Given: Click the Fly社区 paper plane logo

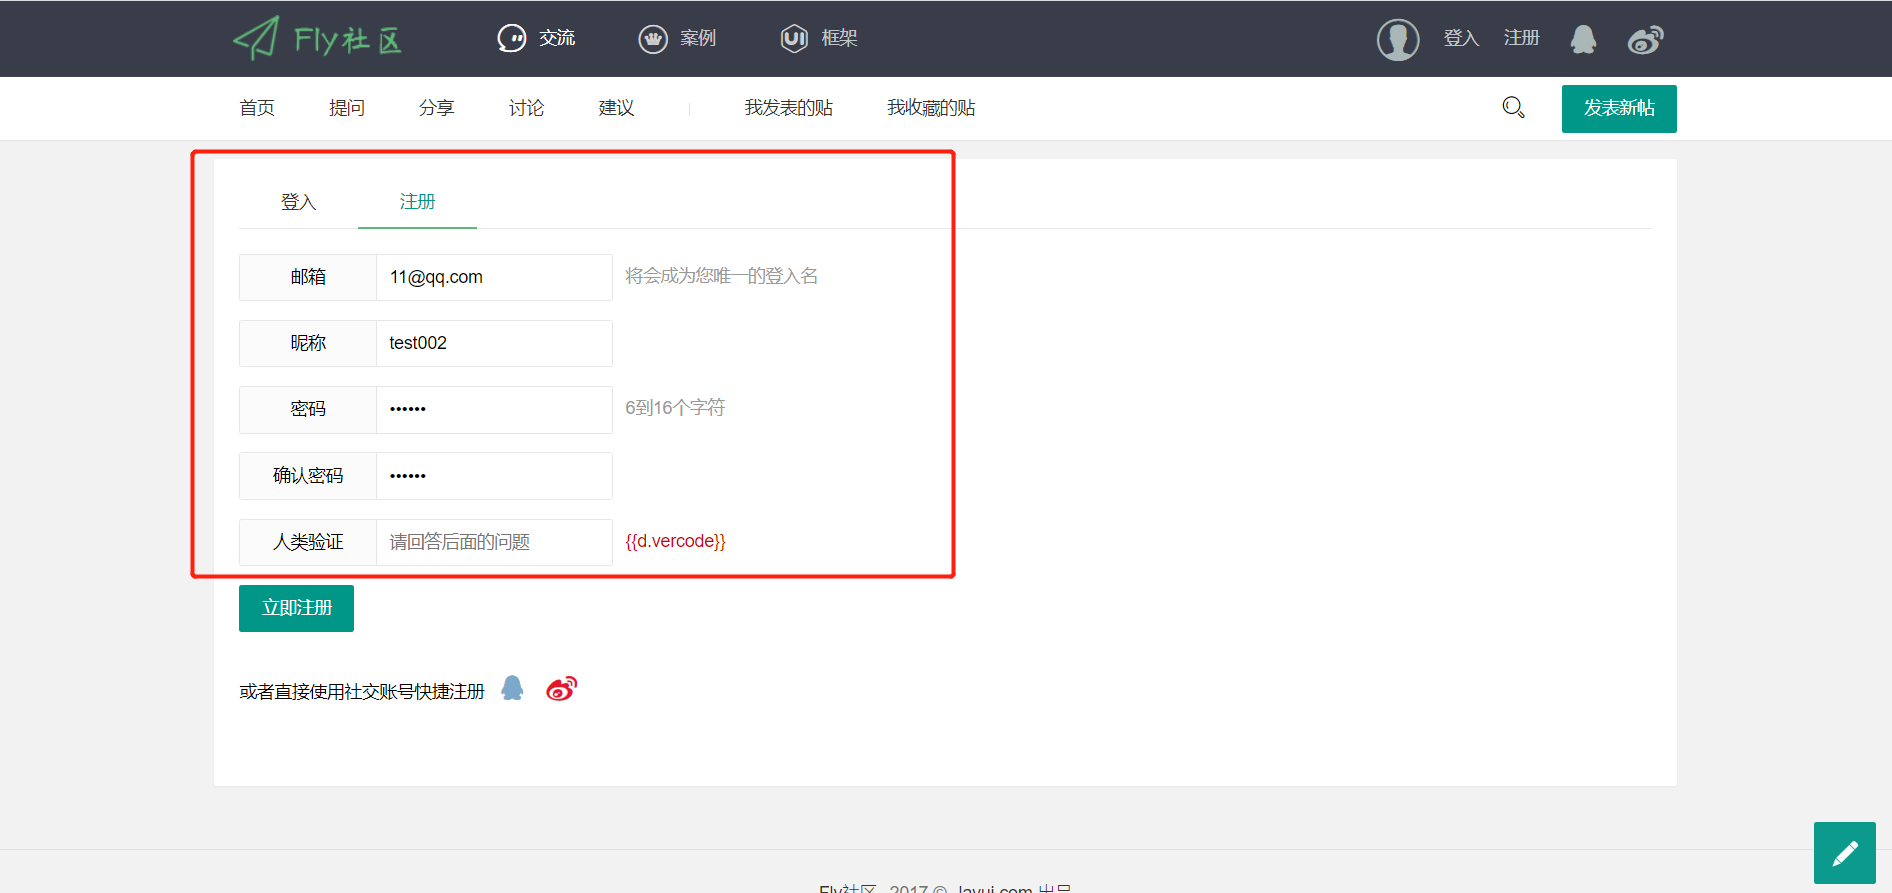Looking at the screenshot, I should tap(317, 38).
